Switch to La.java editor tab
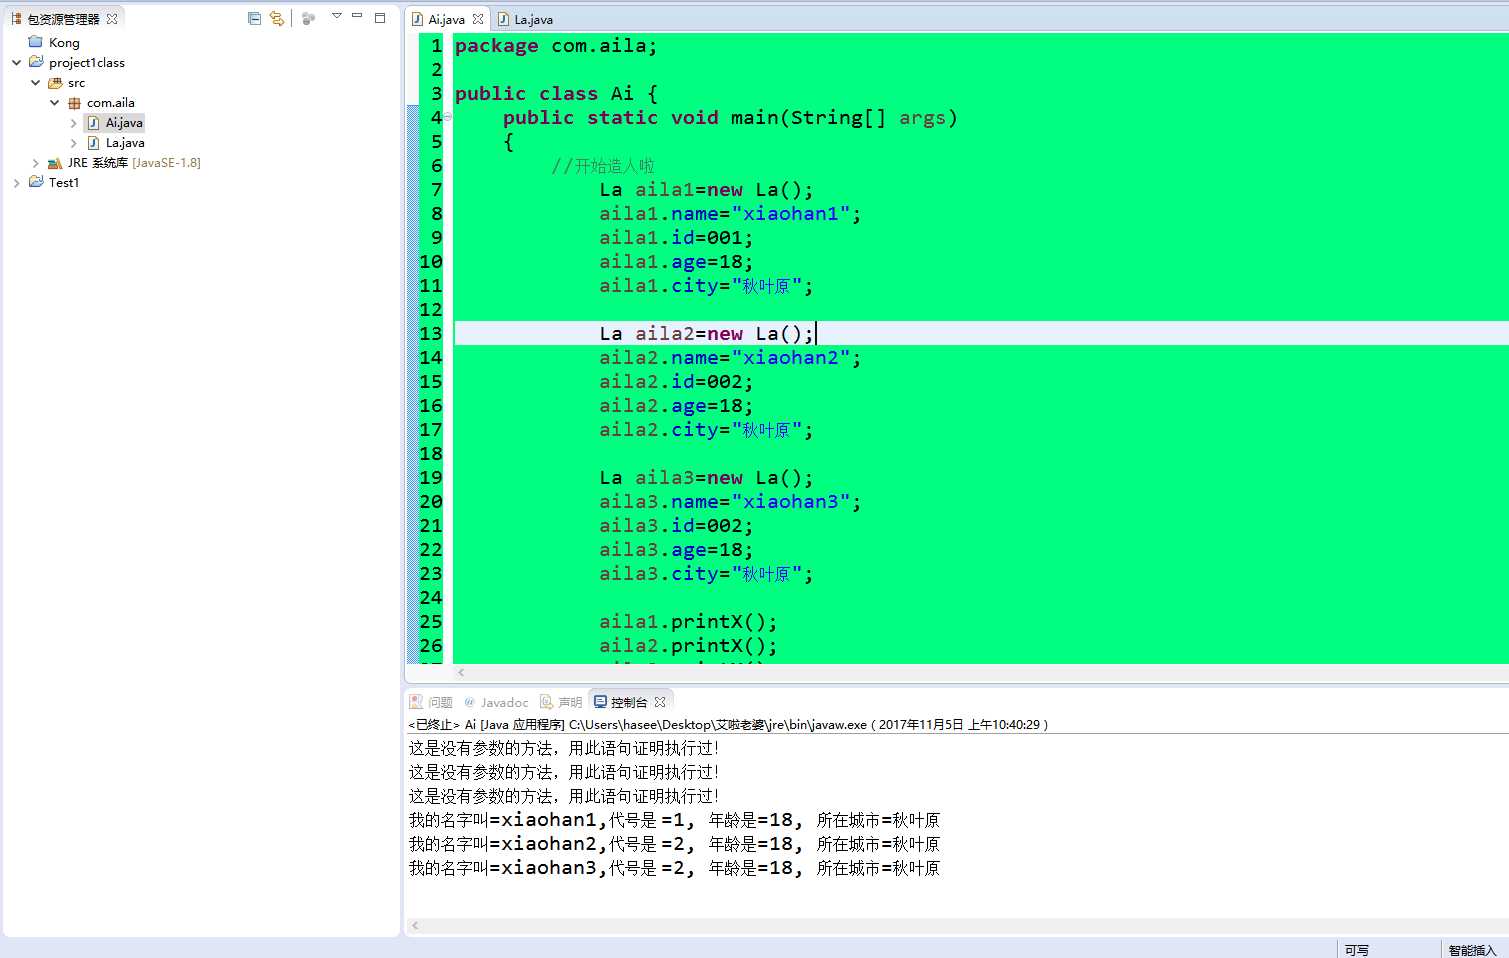The width and height of the screenshot is (1509, 958). pyautogui.click(x=533, y=19)
